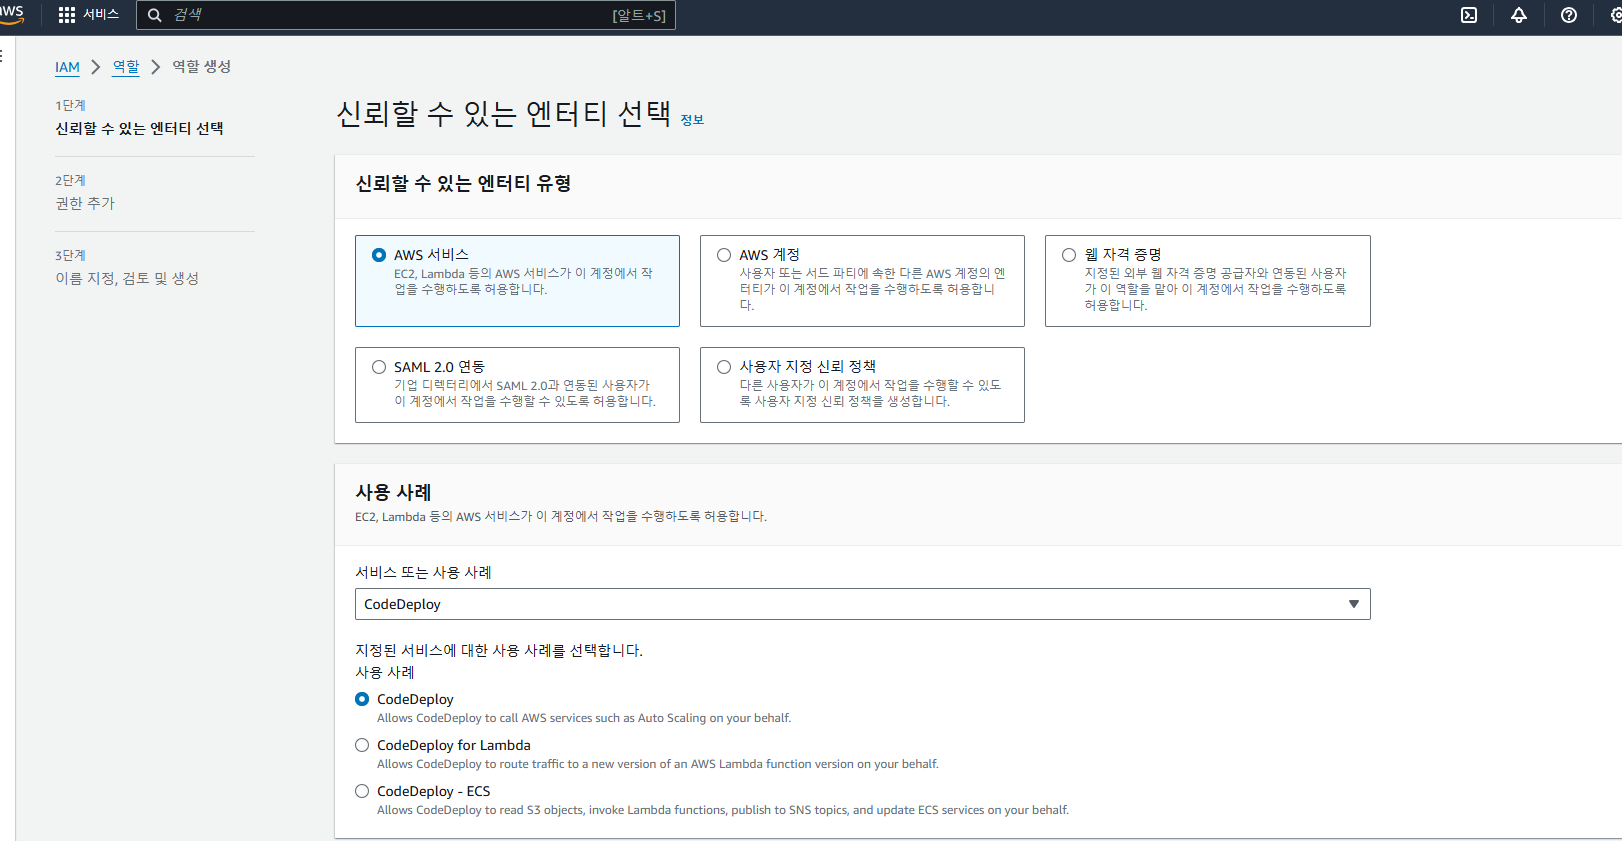Screen dimensions: 1622x841
Task: Choose the CodeDeploy use case radio button
Action: pos(362,699)
